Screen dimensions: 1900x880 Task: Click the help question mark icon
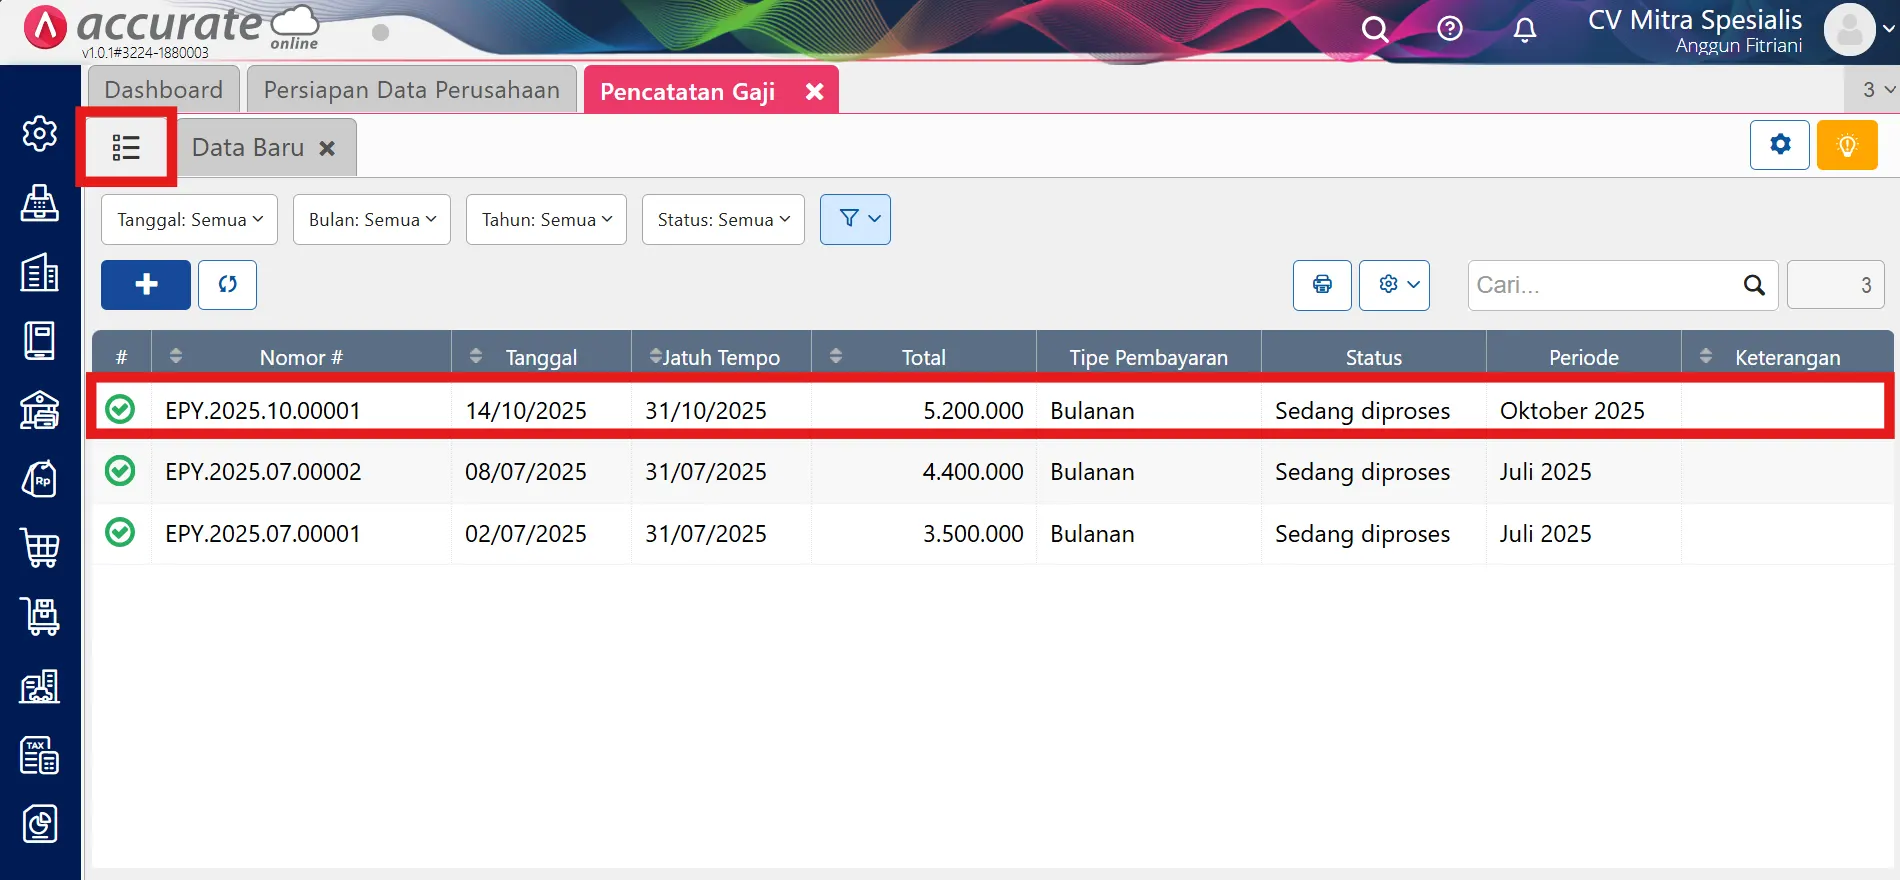pyautogui.click(x=1449, y=29)
